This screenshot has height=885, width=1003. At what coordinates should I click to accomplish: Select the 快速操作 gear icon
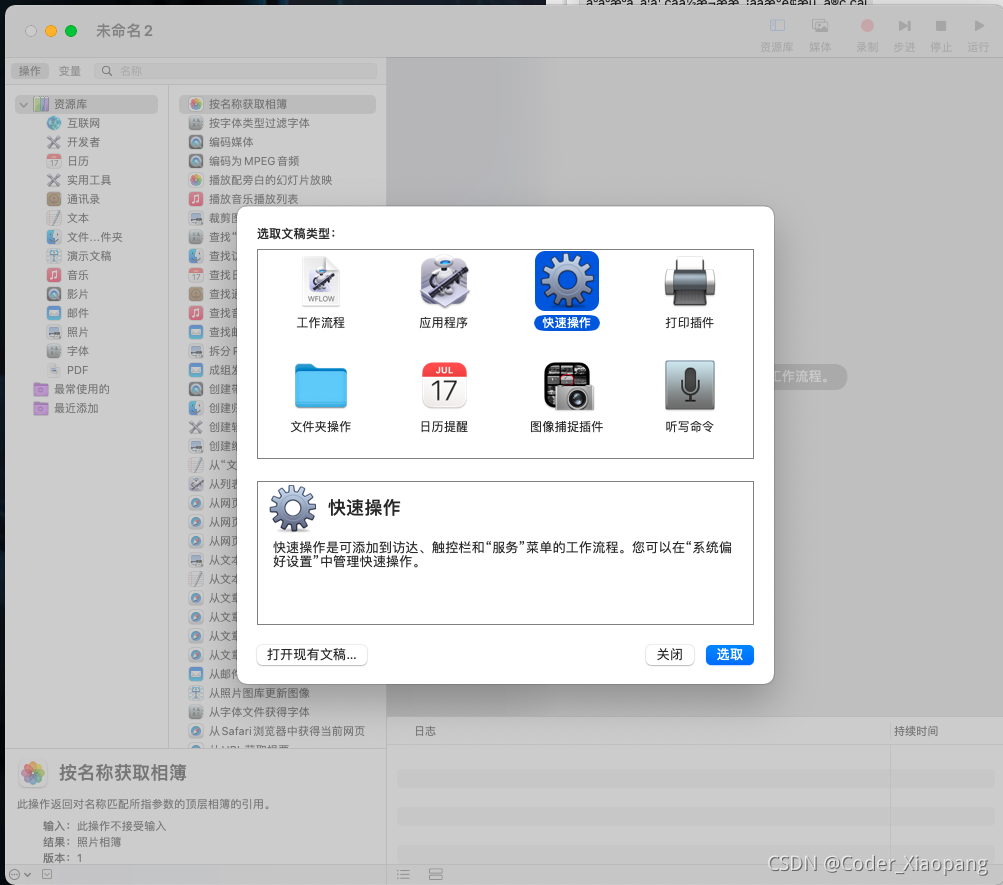(567, 281)
